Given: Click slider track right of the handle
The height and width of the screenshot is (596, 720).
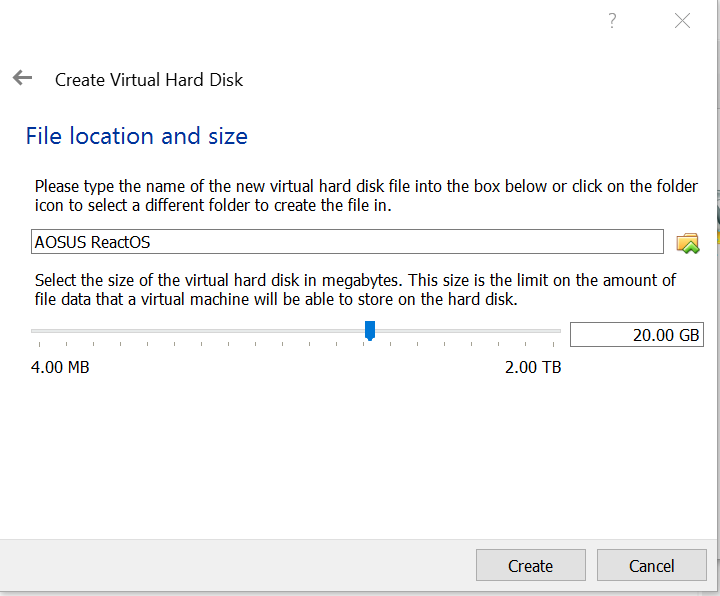Looking at the screenshot, I should (x=465, y=331).
